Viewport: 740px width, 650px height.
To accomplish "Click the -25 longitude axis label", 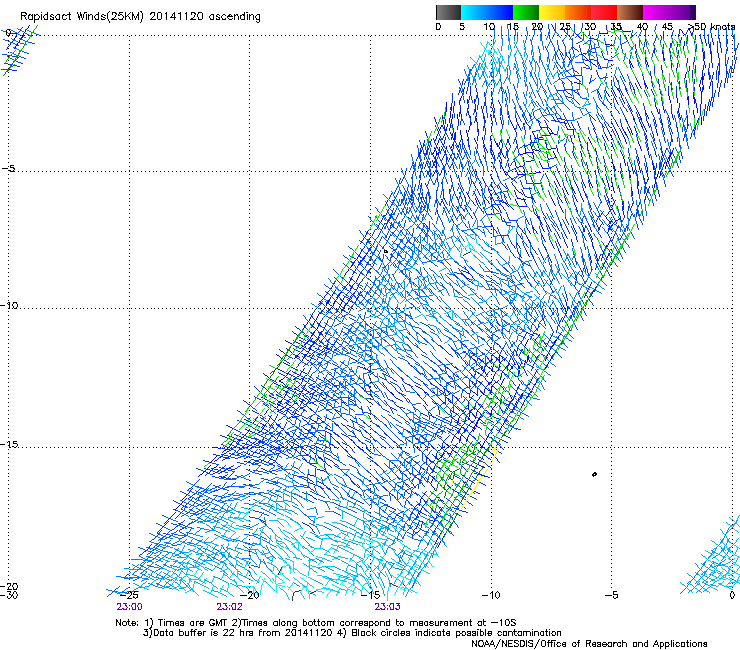I will [x=129, y=595].
